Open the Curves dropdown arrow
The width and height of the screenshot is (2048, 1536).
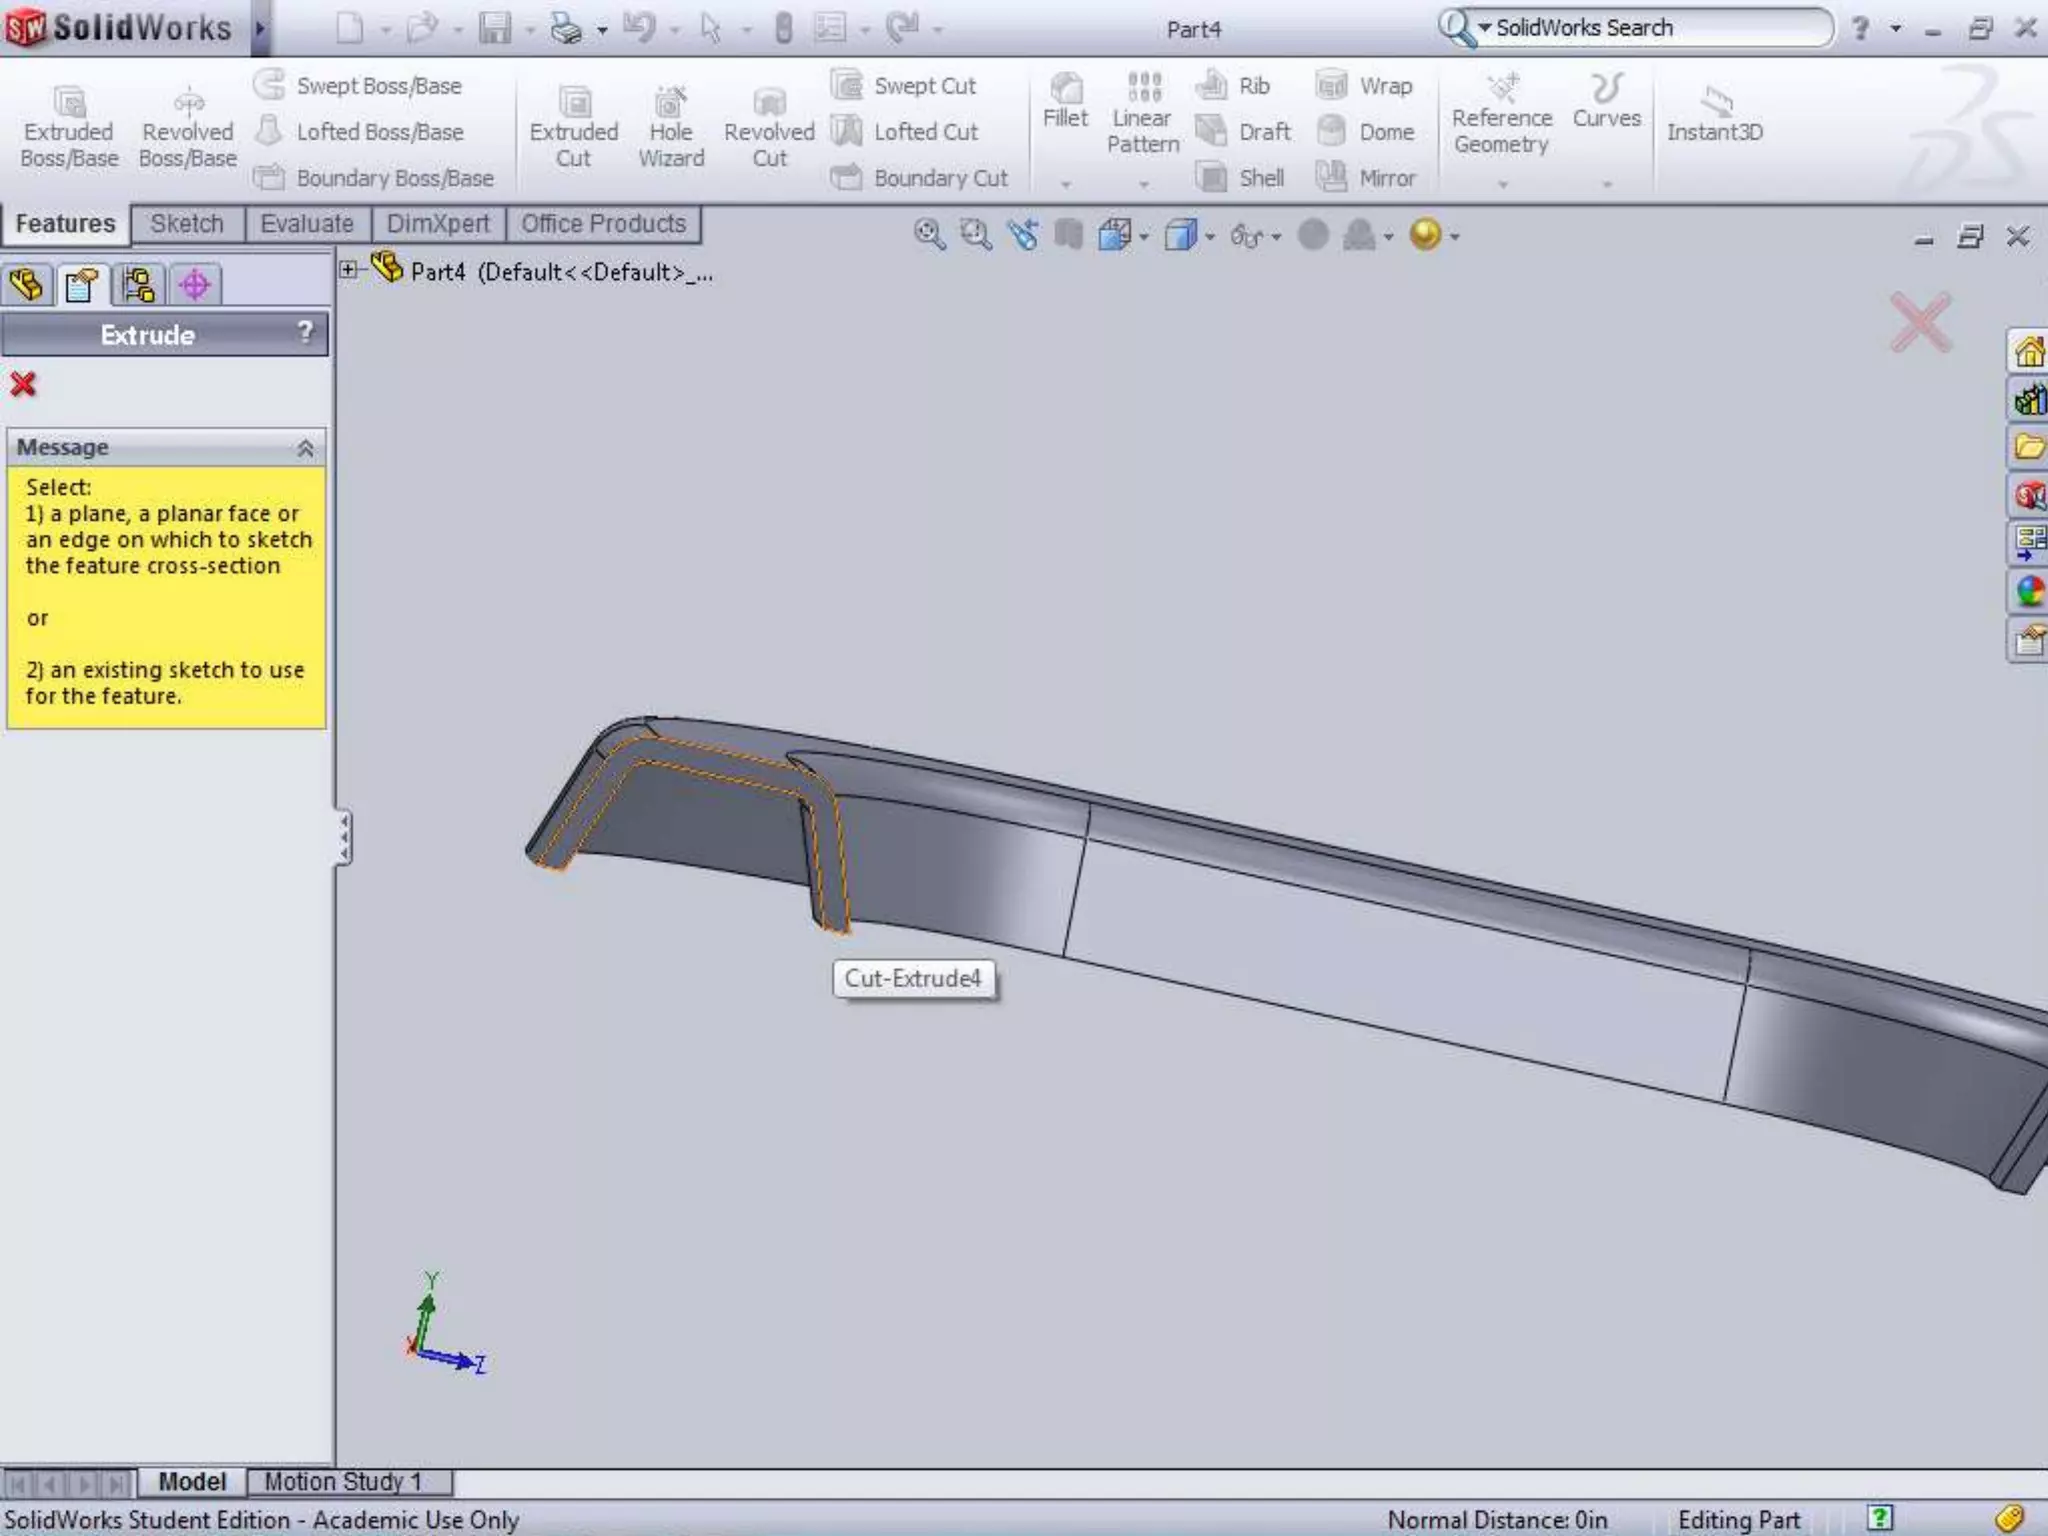click(1607, 185)
